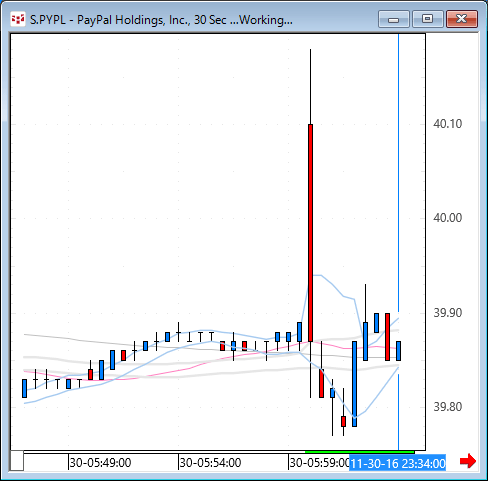Click the CQG chart icon in title bar

18,20
